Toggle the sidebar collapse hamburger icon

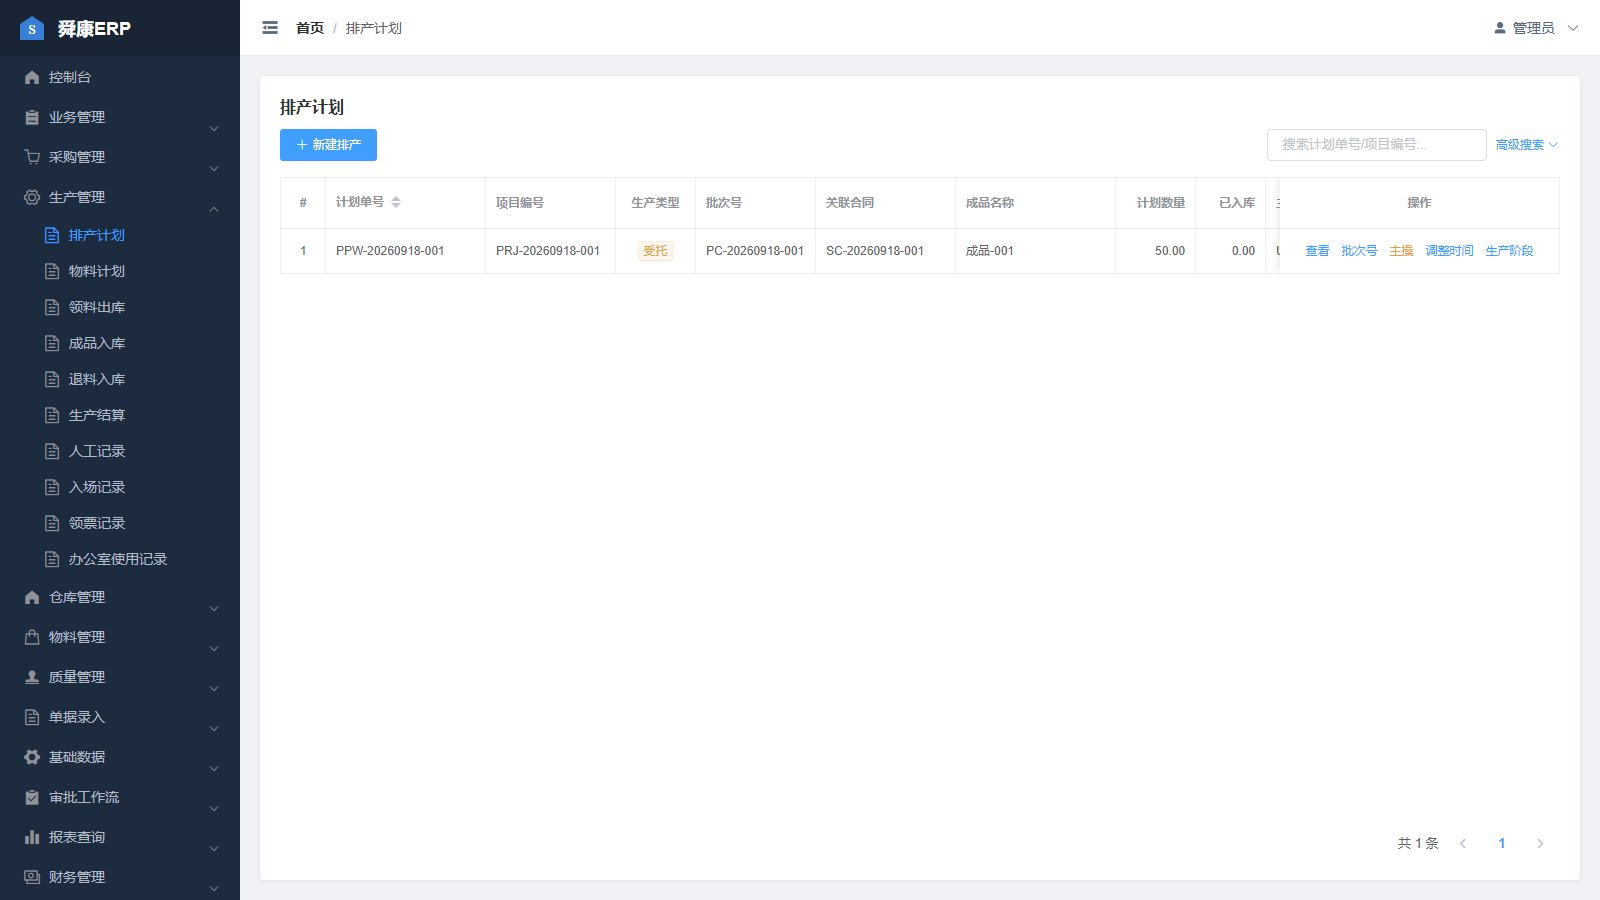coord(270,28)
